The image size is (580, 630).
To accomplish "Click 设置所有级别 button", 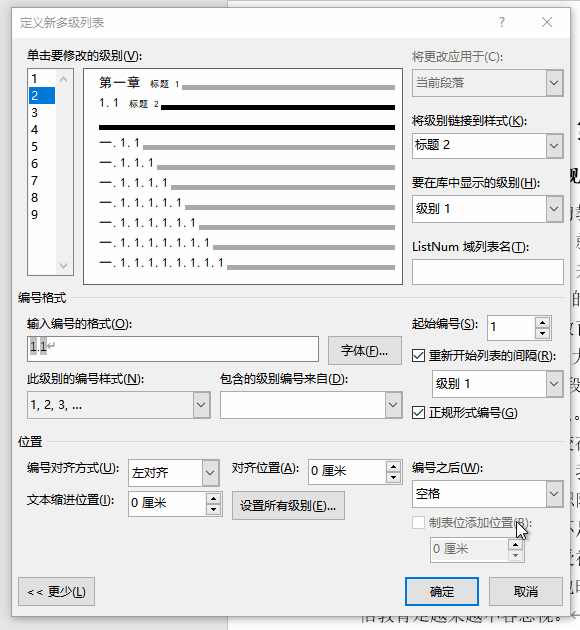I will coord(288,505).
